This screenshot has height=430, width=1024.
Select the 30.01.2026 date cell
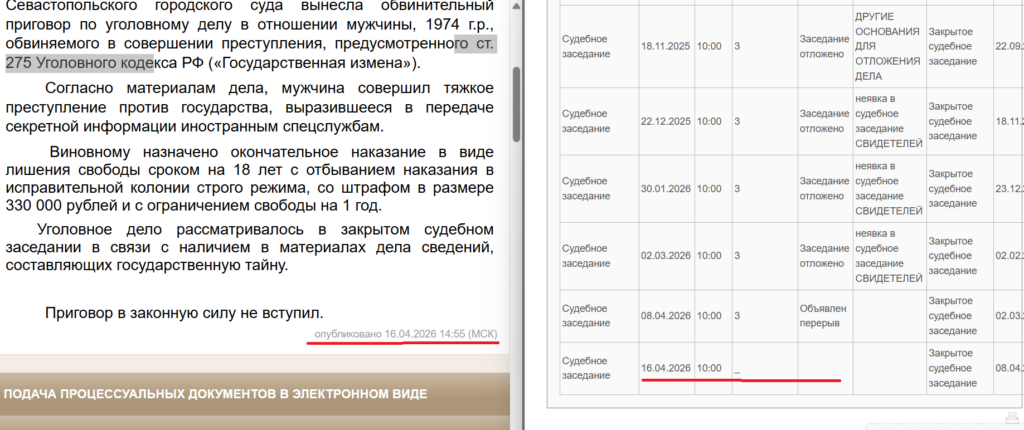(x=667, y=187)
